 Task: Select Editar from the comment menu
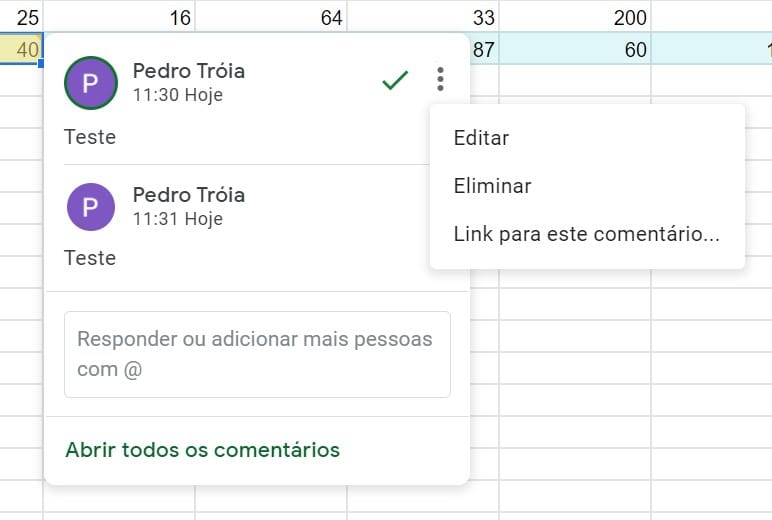(481, 138)
